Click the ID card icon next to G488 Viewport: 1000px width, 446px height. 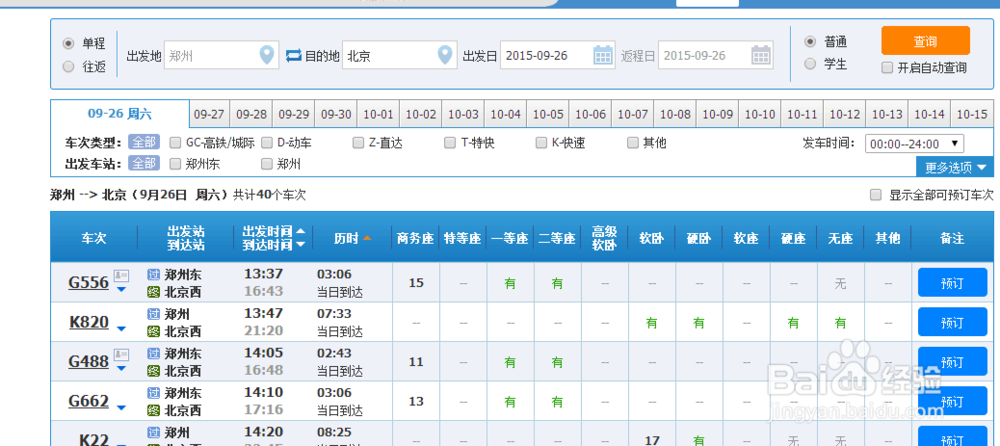click(x=121, y=355)
